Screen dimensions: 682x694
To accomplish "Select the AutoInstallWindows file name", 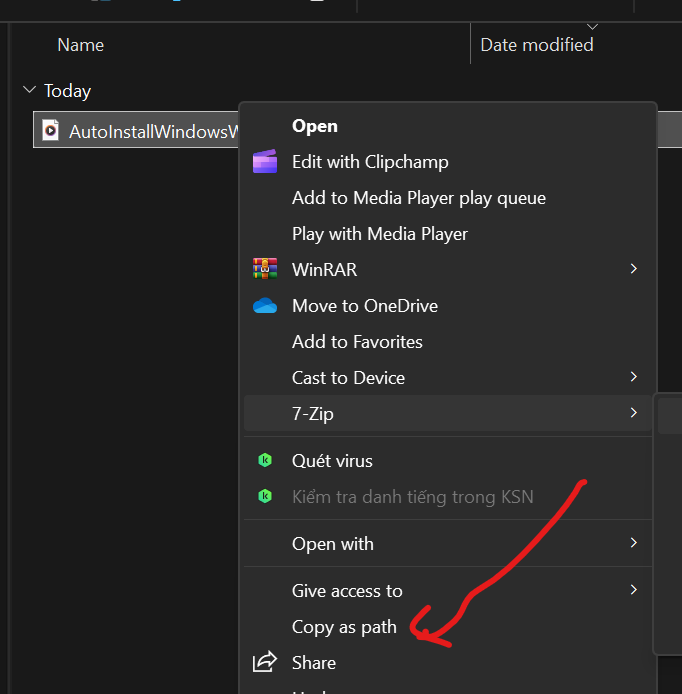I will pos(152,131).
